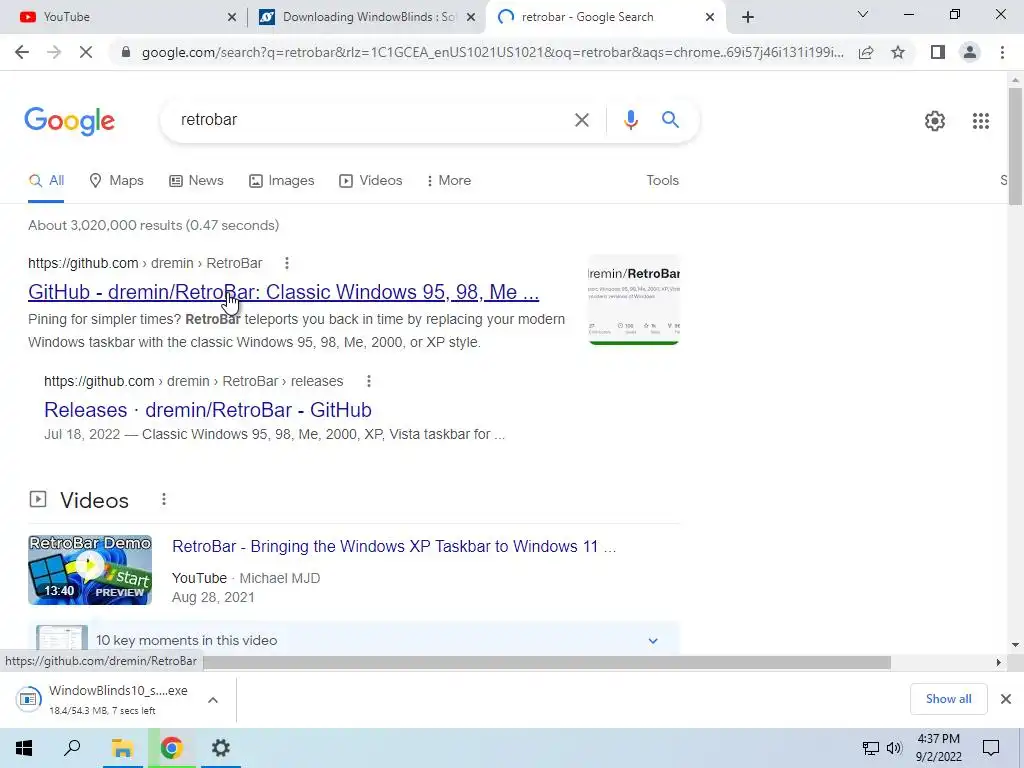Open the notification center
The image size is (1024, 768).
[991, 748]
